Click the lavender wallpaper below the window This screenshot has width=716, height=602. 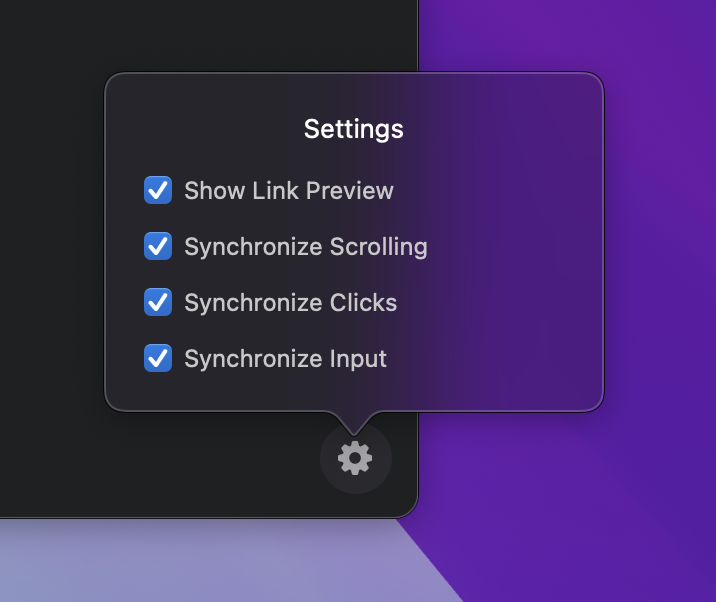[200, 565]
